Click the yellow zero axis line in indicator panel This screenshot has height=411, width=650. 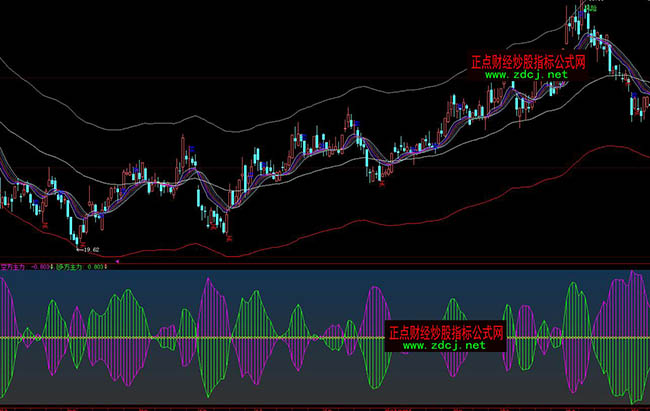[300, 339]
